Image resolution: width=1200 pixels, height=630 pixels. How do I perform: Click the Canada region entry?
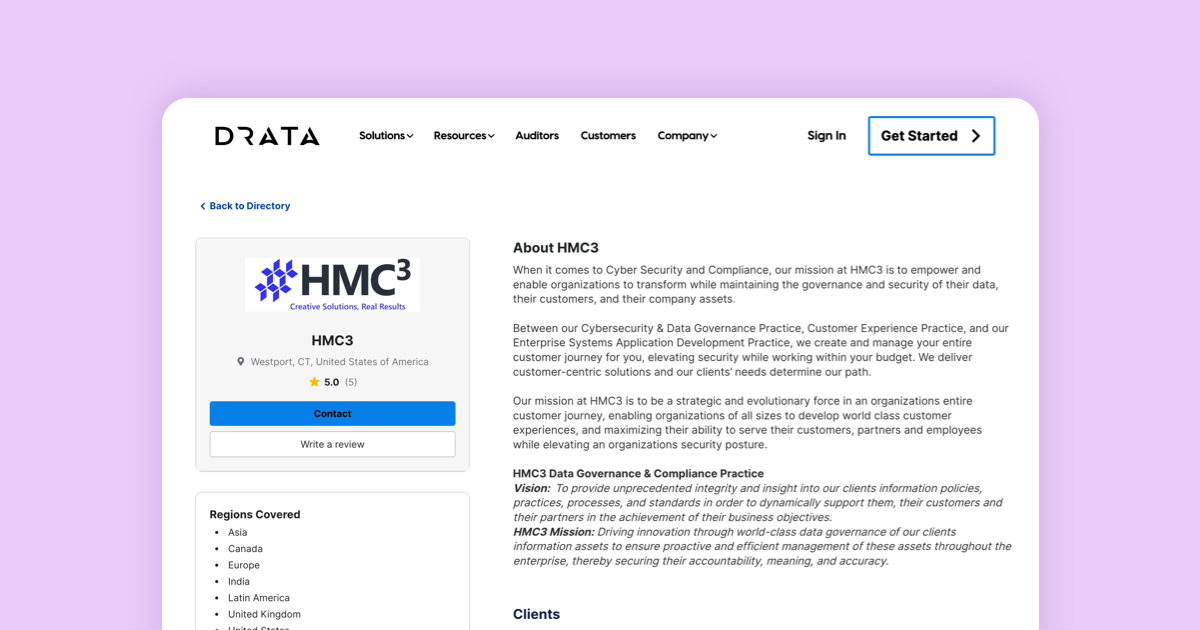point(245,549)
